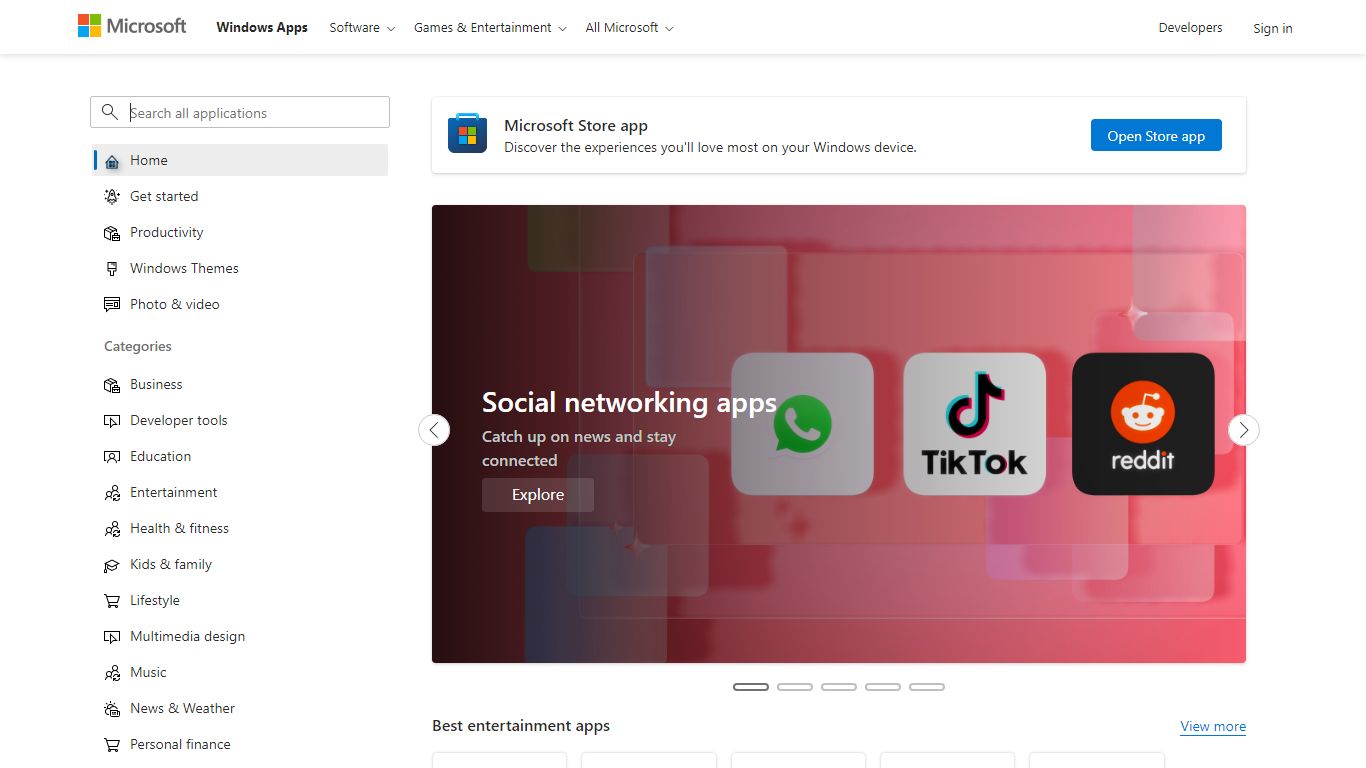Select first carousel indicator
This screenshot has height=768, width=1366.
pyautogui.click(x=751, y=687)
